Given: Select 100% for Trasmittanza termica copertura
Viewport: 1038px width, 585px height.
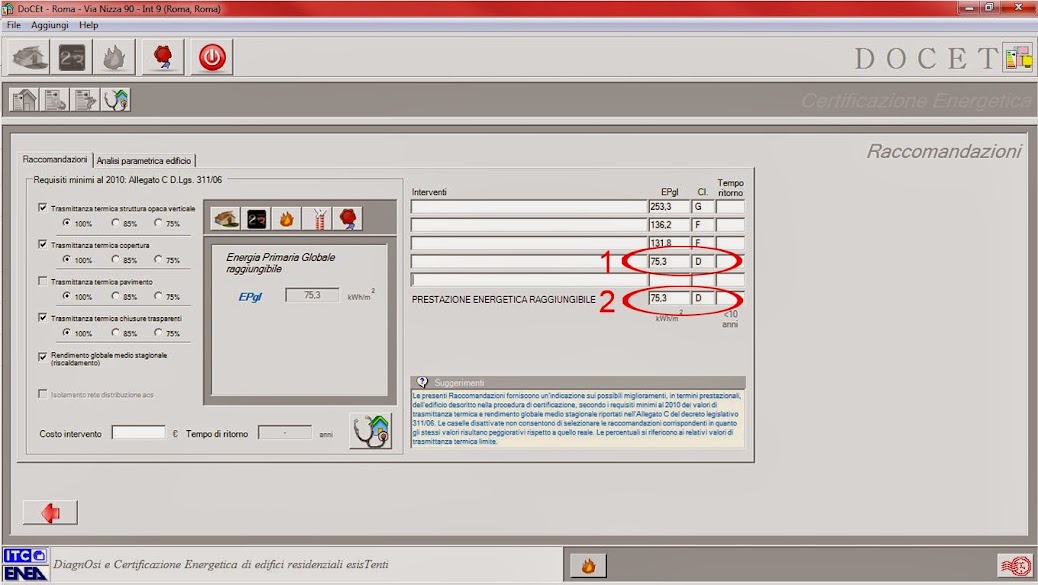Looking at the screenshot, I should pyautogui.click(x=66, y=259).
